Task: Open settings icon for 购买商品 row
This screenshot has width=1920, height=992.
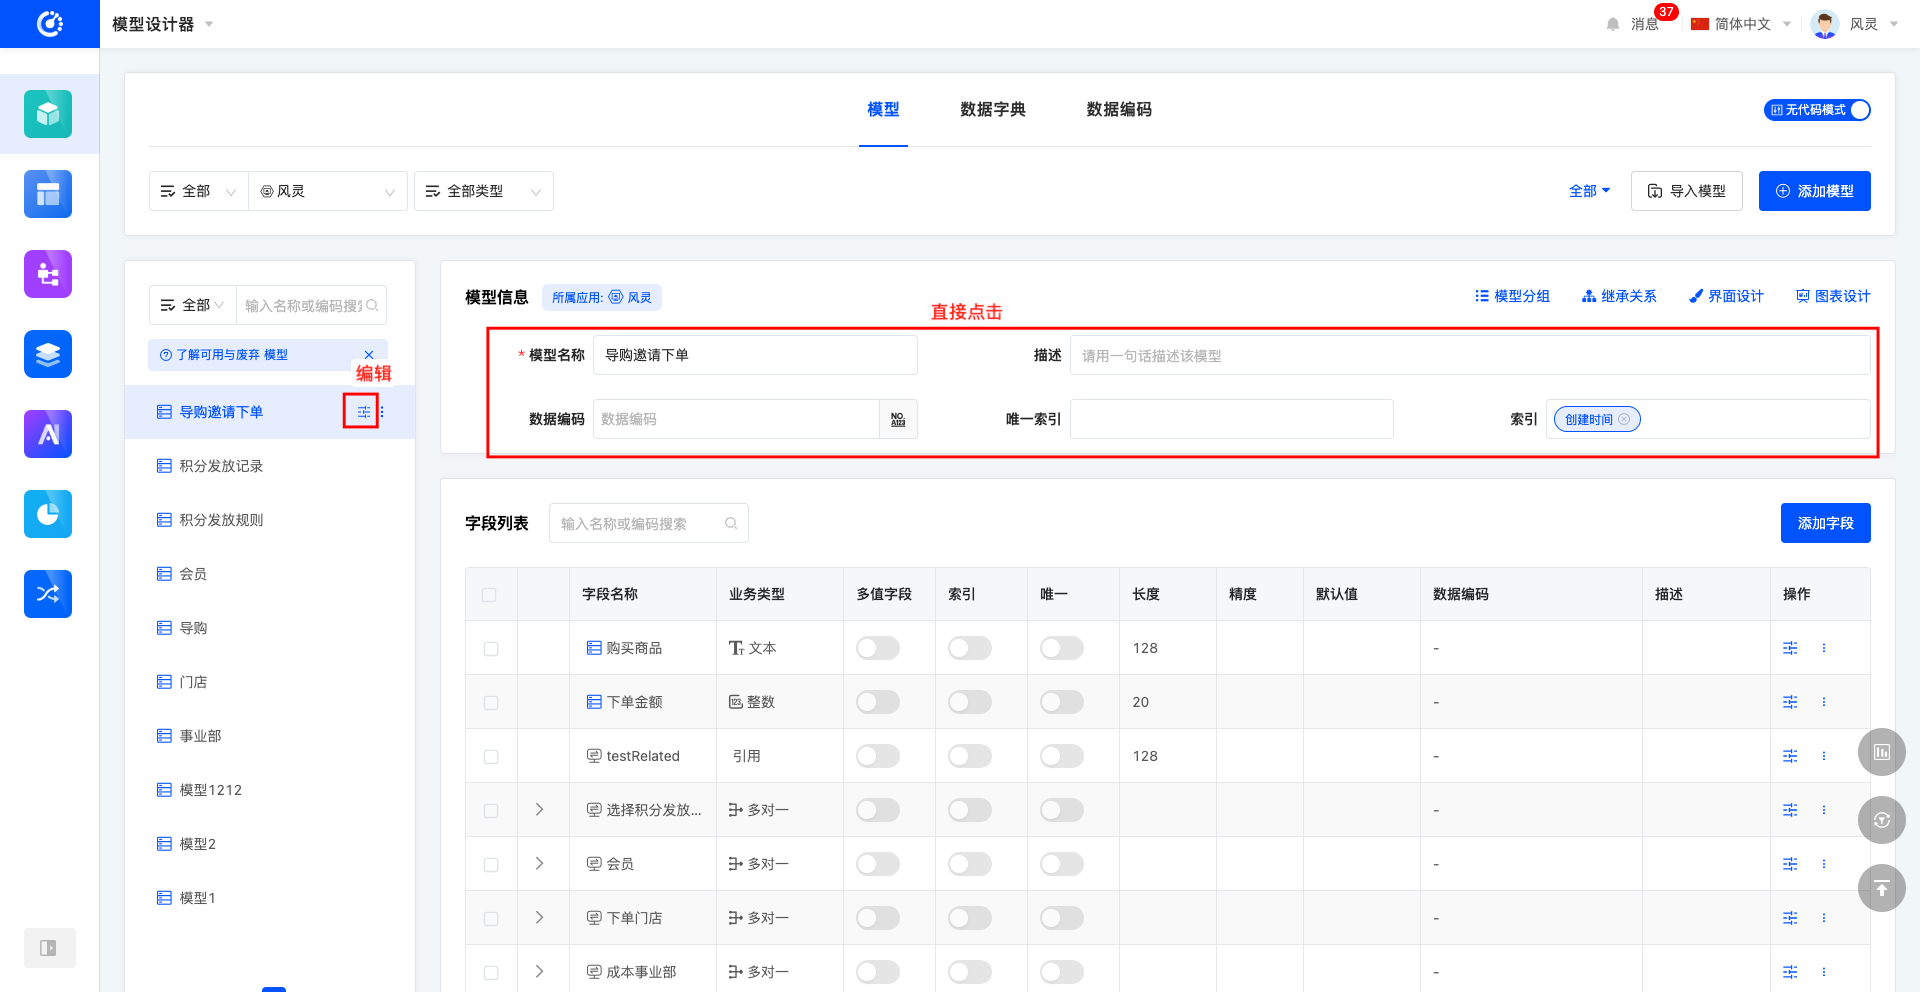Action: point(1790,648)
